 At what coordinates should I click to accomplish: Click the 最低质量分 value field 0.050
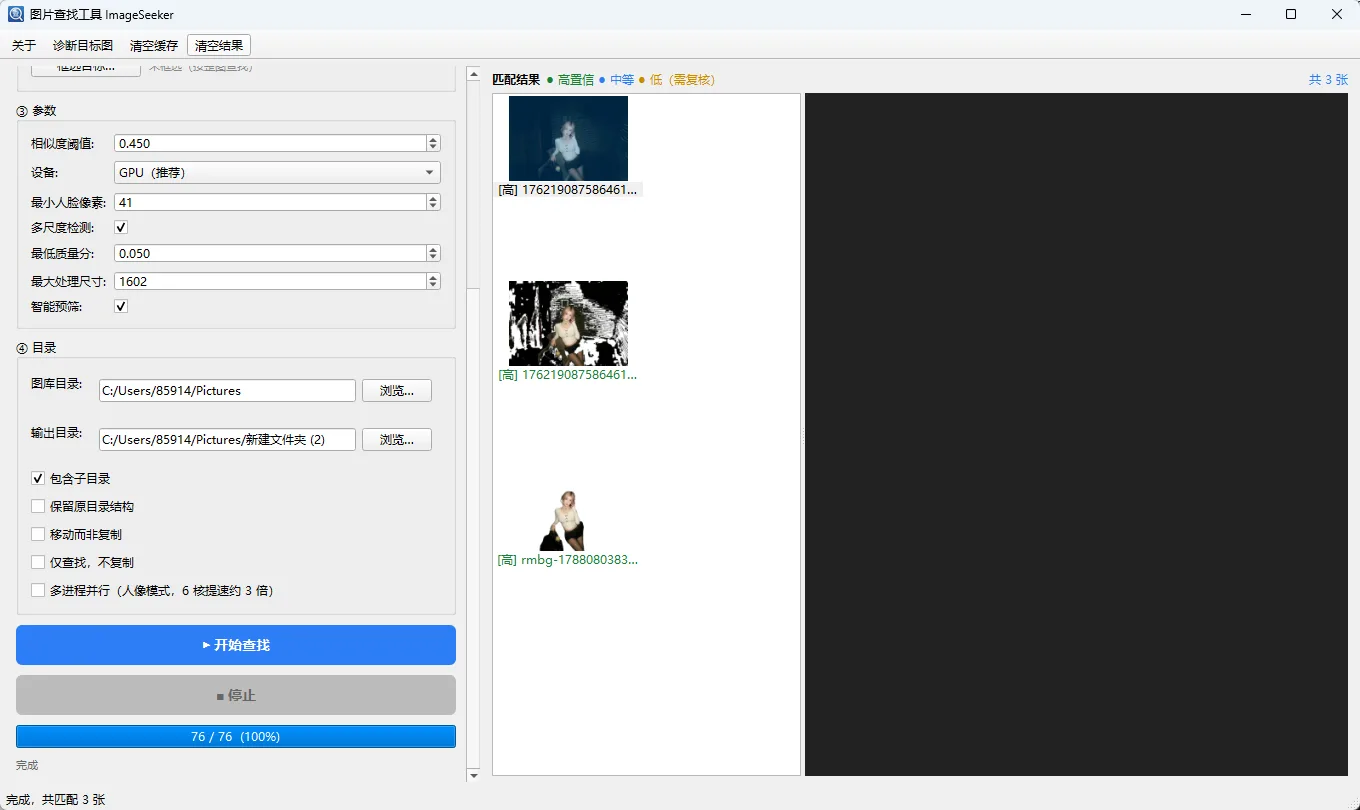pos(270,253)
